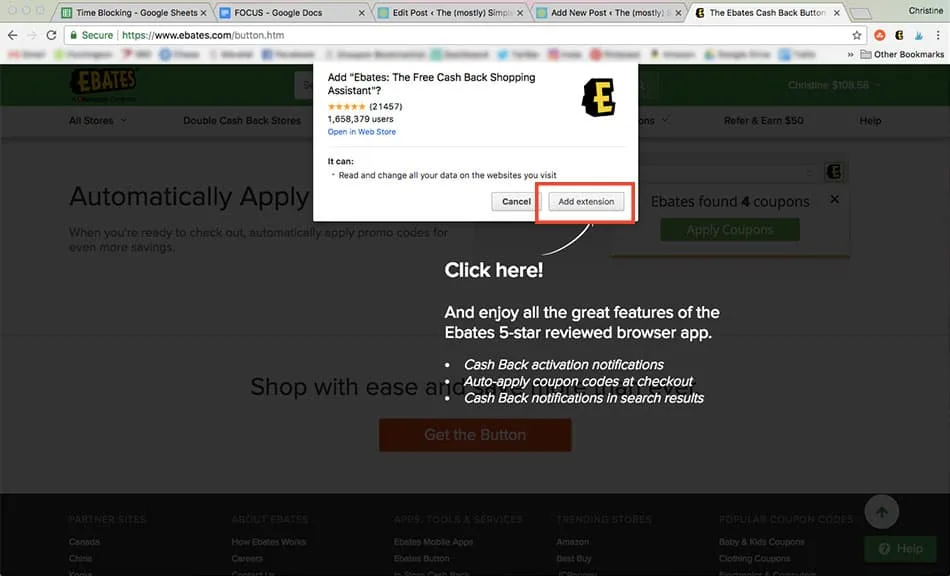Viewport: 950px width, 576px height.
Task: Cancel the add-extension dialog
Action: pos(516,202)
